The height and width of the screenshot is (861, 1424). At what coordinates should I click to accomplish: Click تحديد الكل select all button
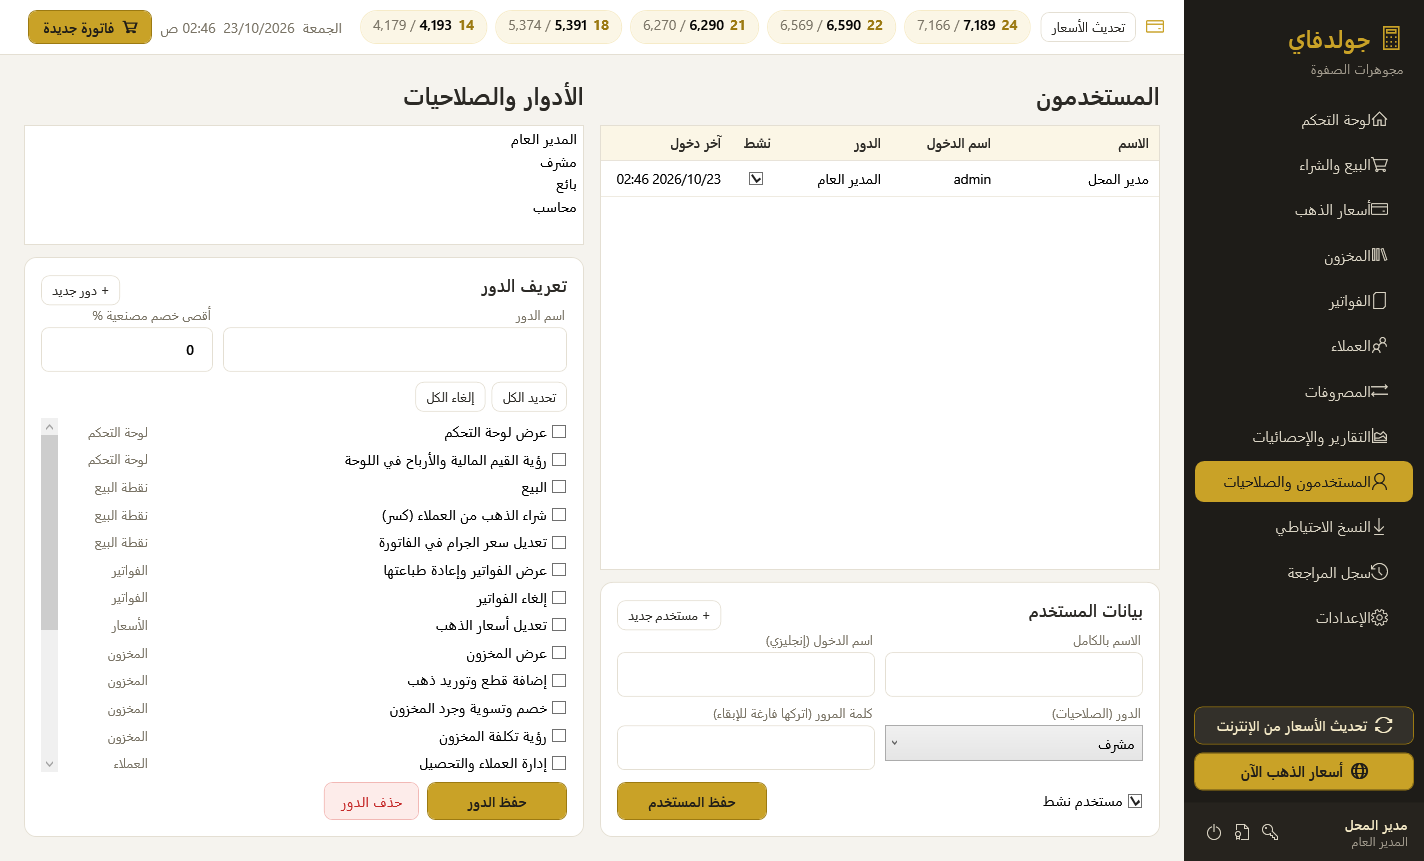point(529,397)
